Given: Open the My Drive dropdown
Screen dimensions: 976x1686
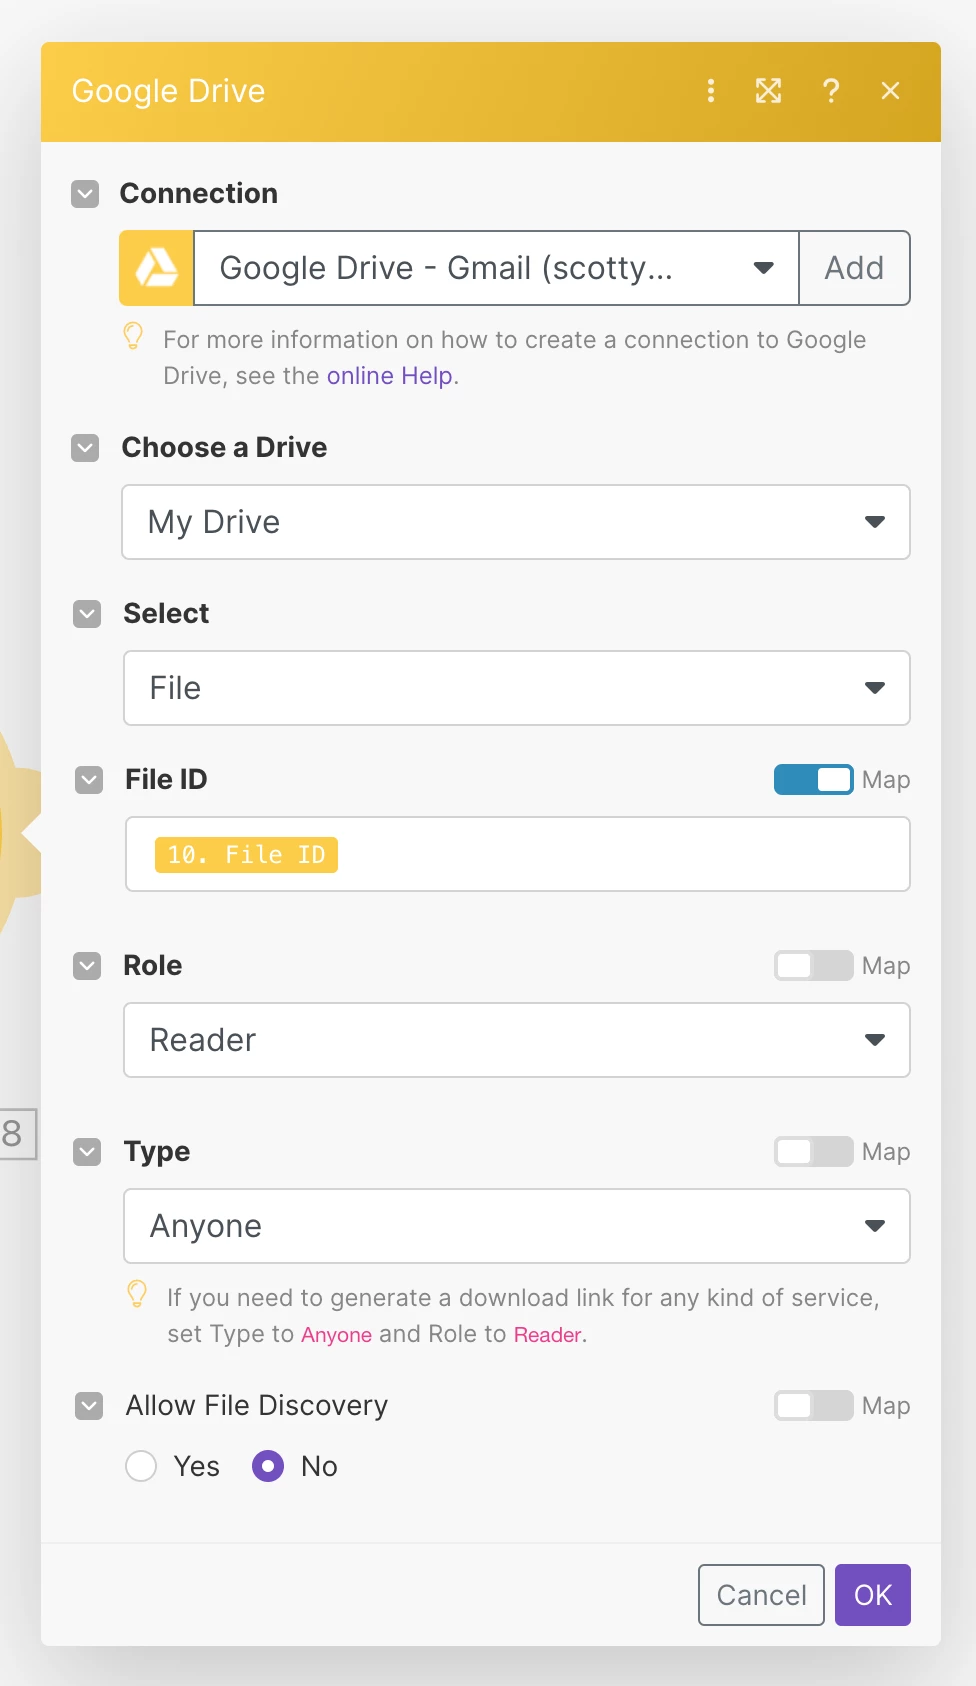Looking at the screenshot, I should [516, 522].
